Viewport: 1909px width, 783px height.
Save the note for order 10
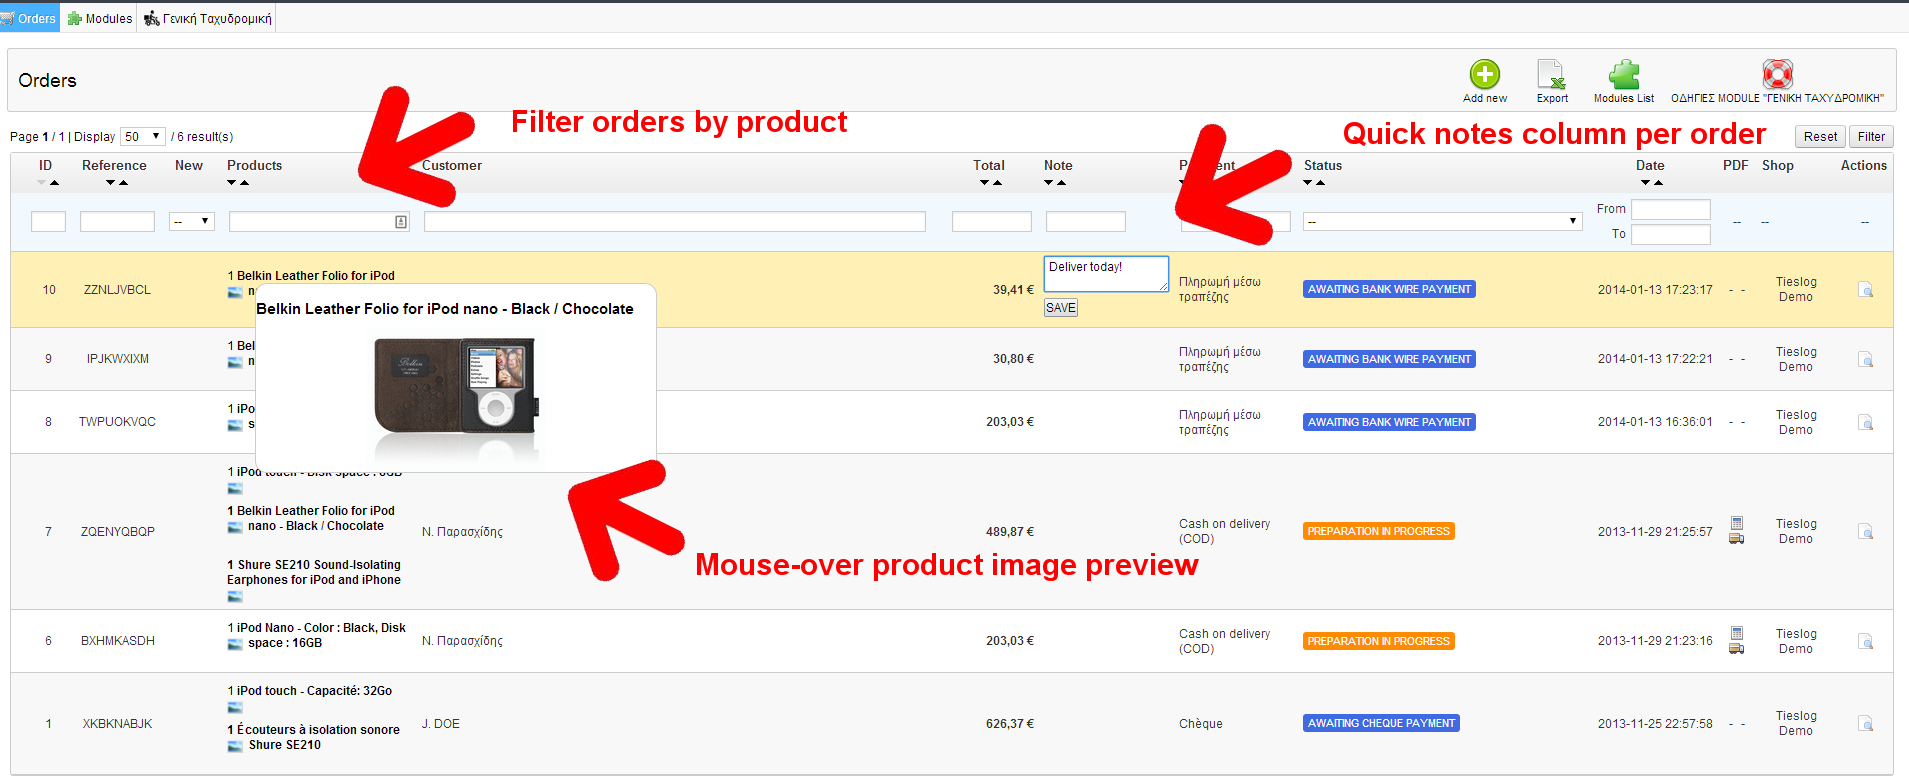click(1061, 308)
